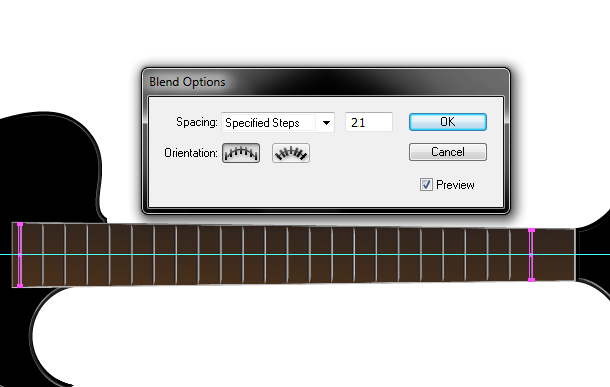Click bottom anchor point of right magenta fret
Screen dimensions: 610x387
pyautogui.click(x=531, y=279)
